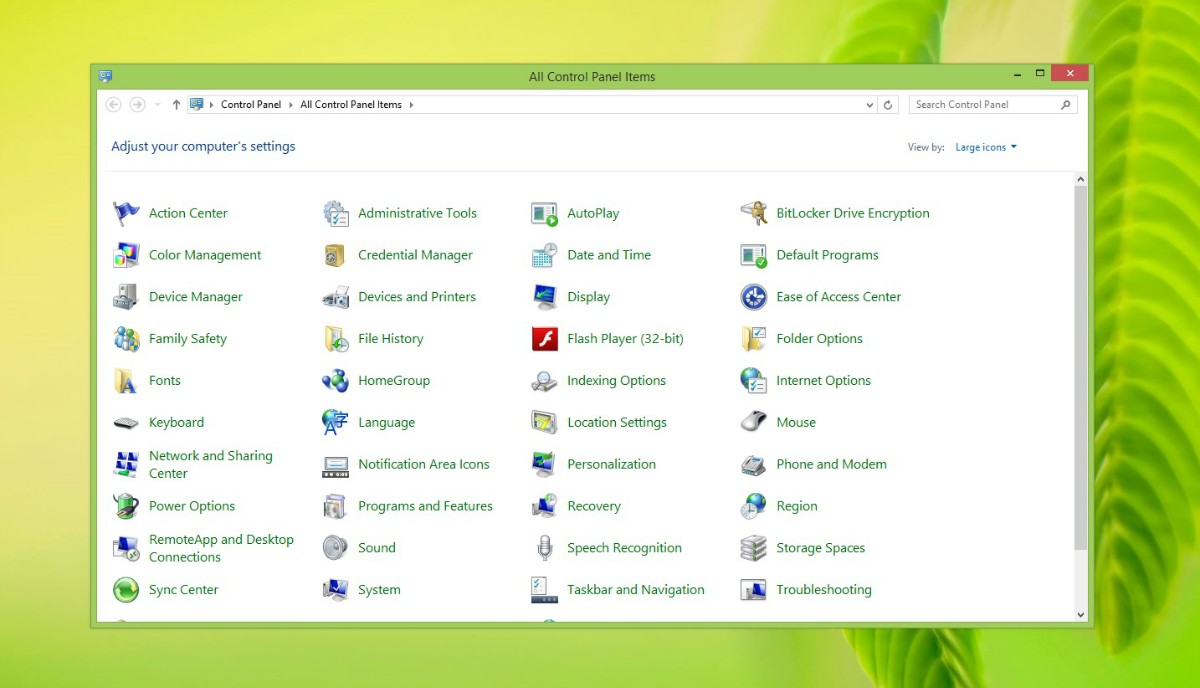The height and width of the screenshot is (688, 1200).
Task: Click the Ease of Access Center icon
Action: pyautogui.click(x=753, y=297)
